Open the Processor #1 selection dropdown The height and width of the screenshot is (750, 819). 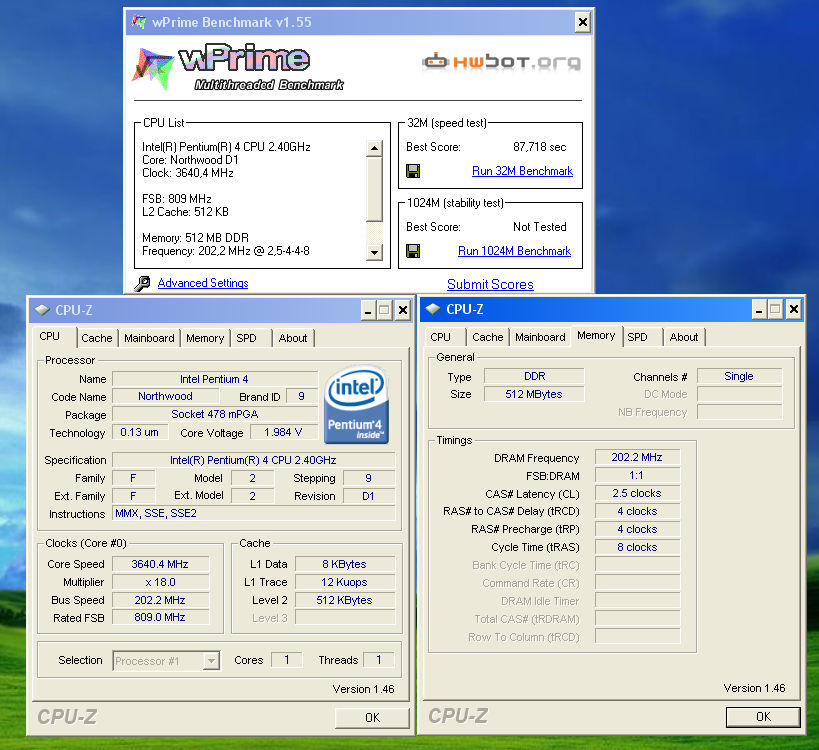pyautogui.click(x=210, y=661)
